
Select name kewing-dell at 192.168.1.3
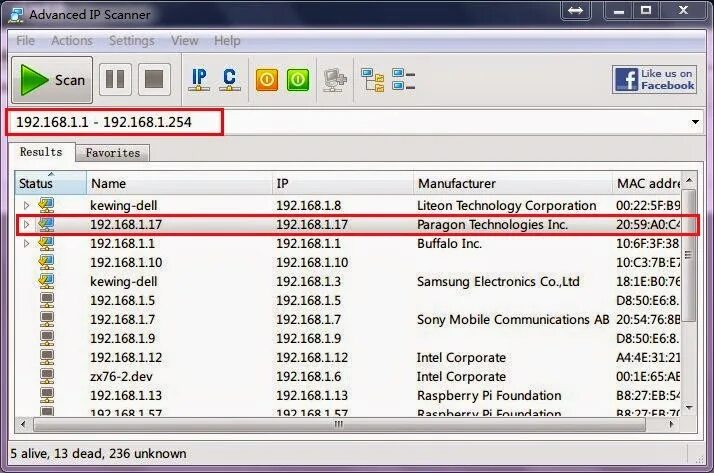tap(123, 282)
